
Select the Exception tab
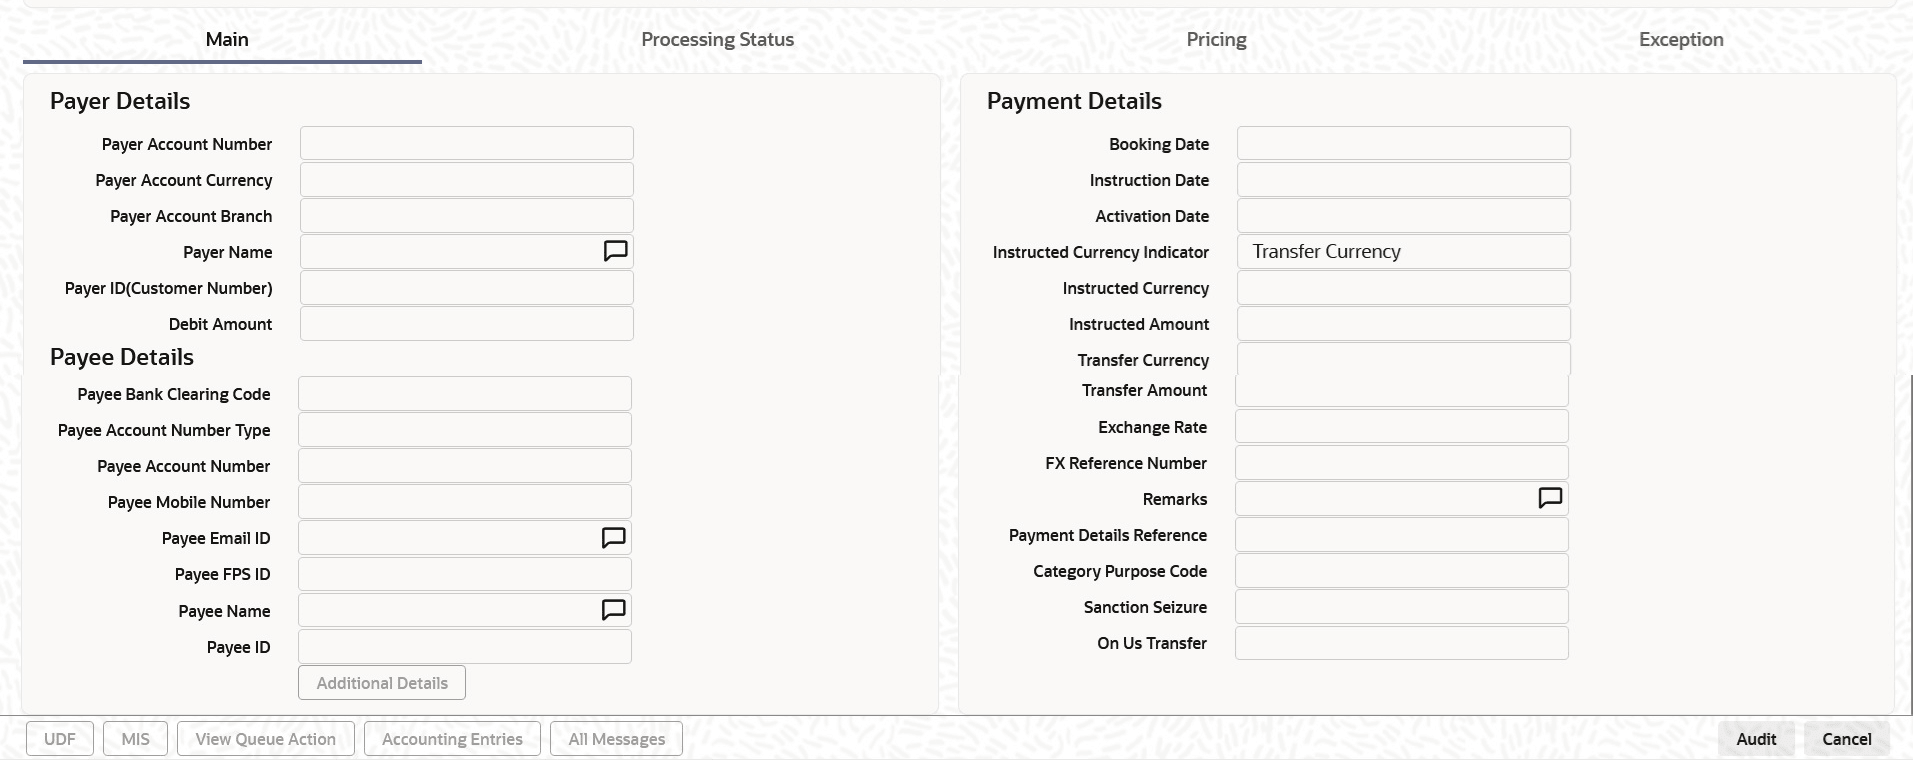1680,39
